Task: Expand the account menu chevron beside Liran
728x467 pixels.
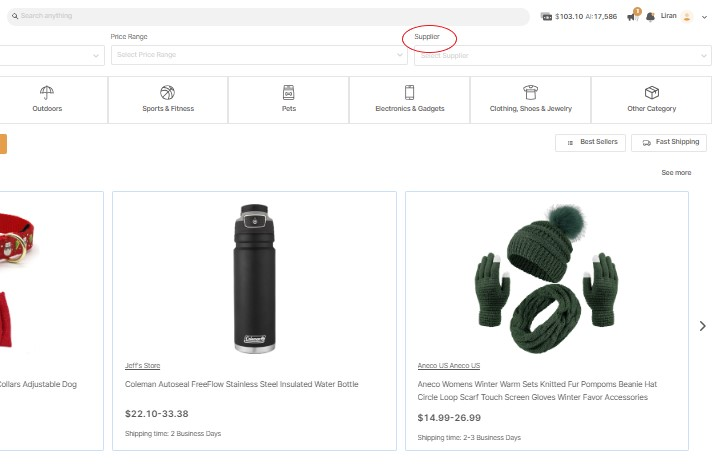Action: 704,18
